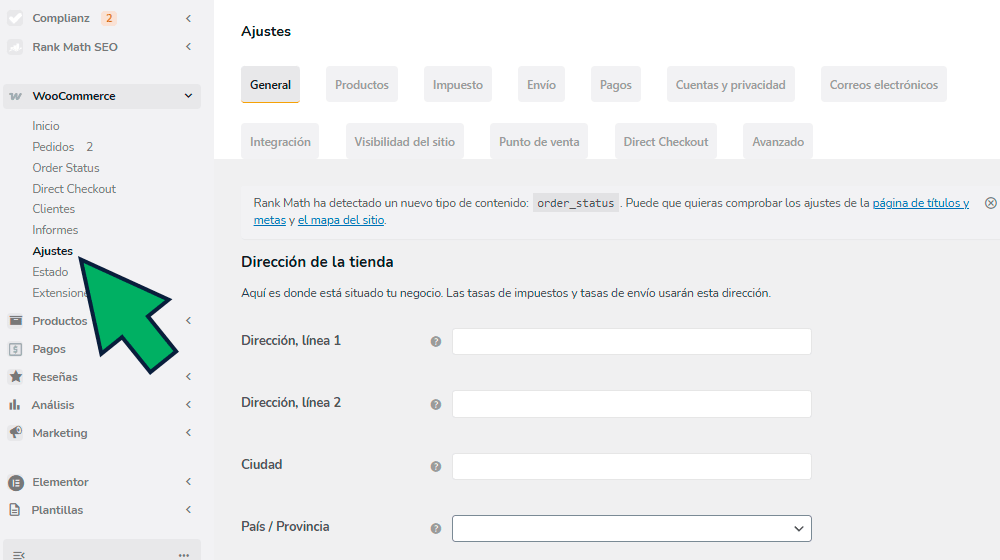Screen dimensions: 1000x560
Task: Expand the Productos sidebar chevron
Action: coord(189,320)
